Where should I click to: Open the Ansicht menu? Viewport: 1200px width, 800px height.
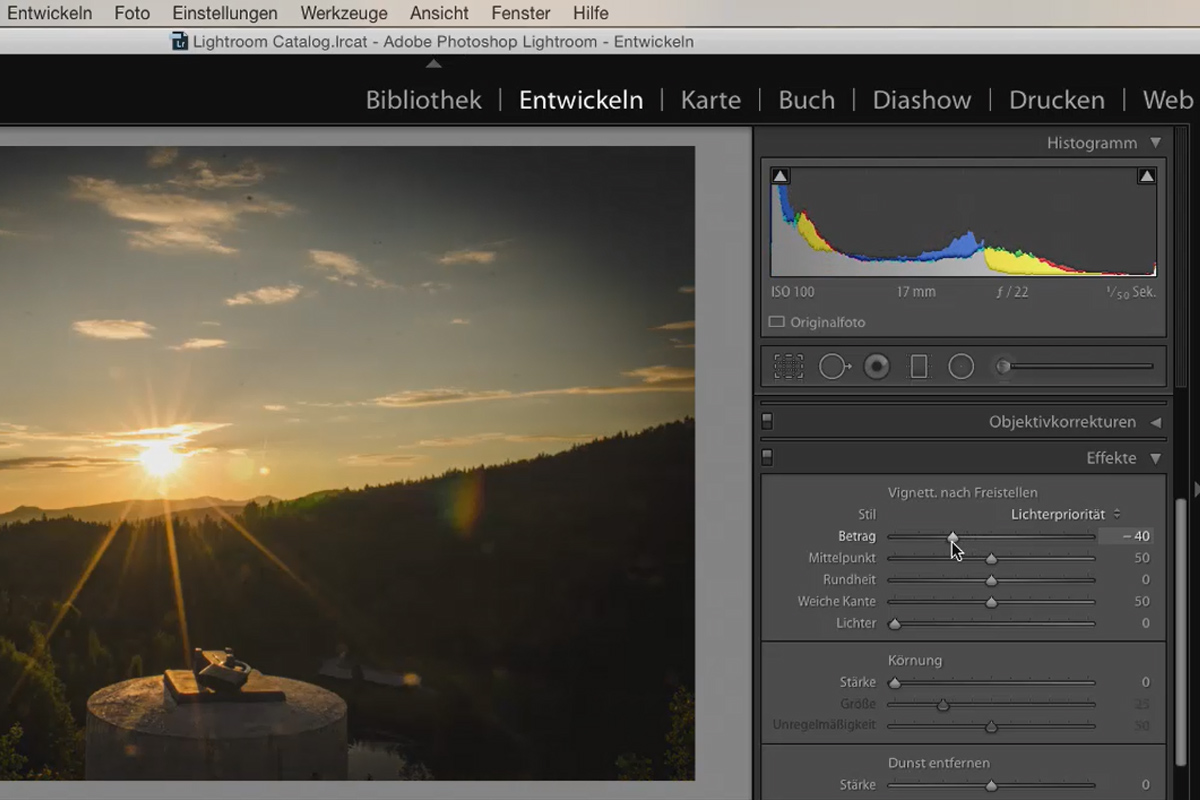point(439,13)
